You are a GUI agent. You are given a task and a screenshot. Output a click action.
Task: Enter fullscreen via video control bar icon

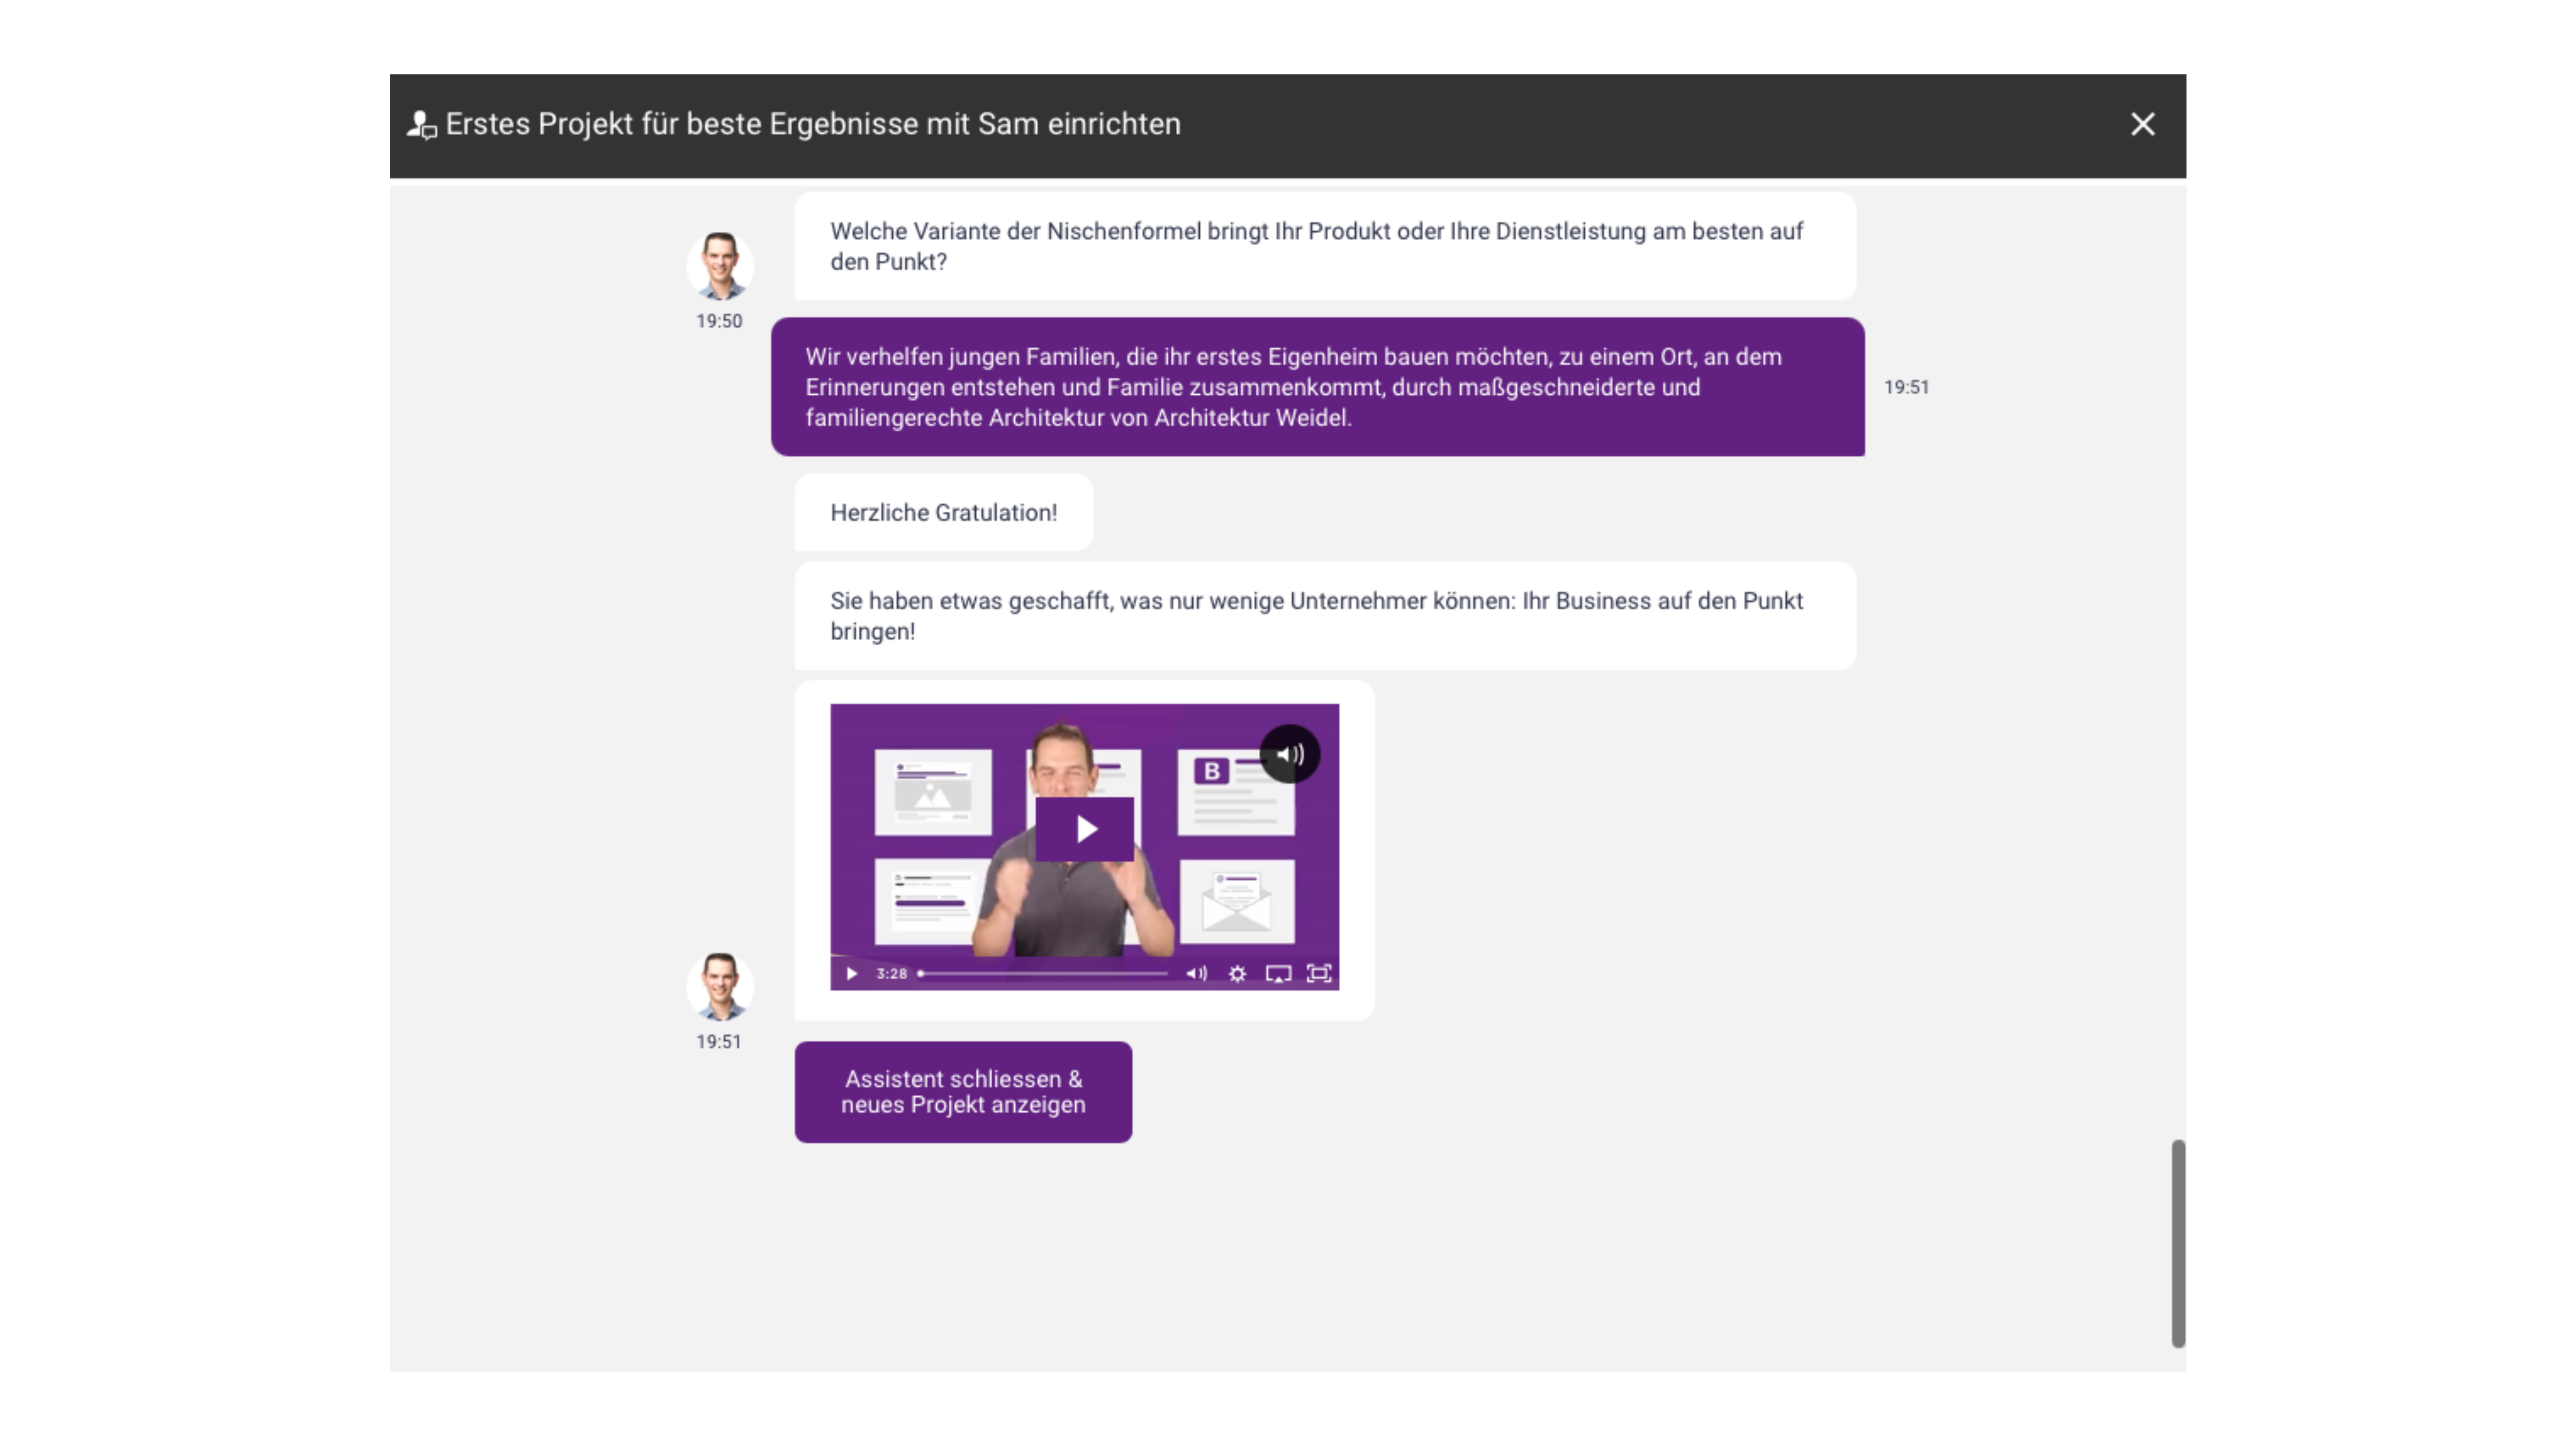pyautogui.click(x=1319, y=973)
